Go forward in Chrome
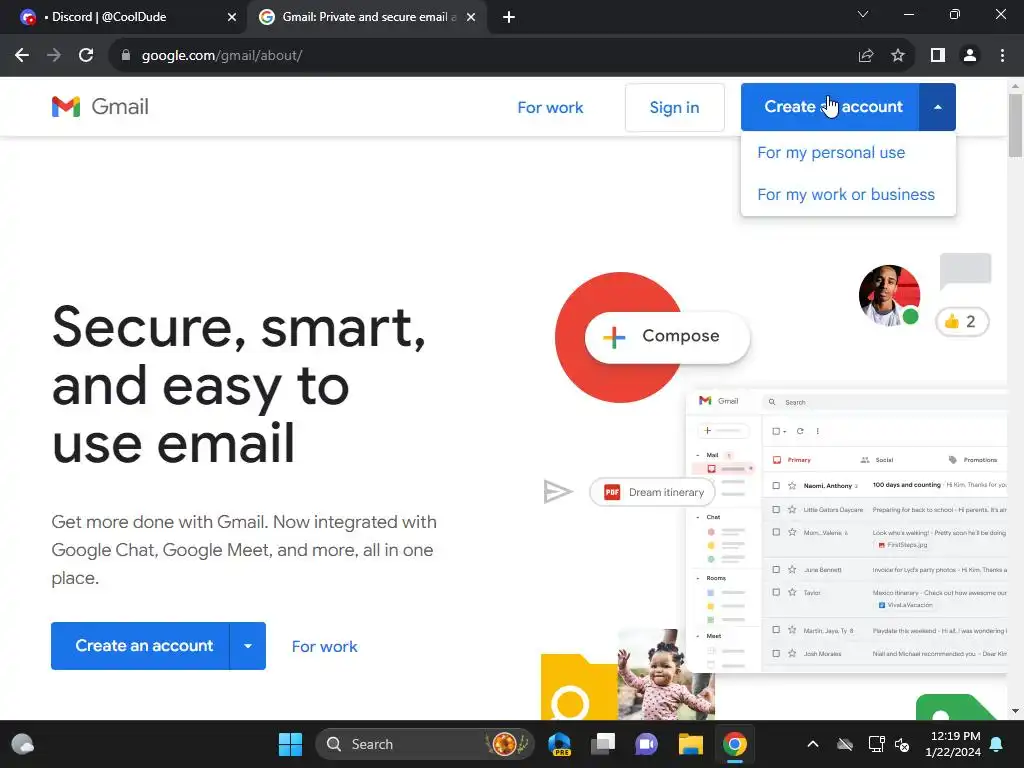 click(x=54, y=56)
